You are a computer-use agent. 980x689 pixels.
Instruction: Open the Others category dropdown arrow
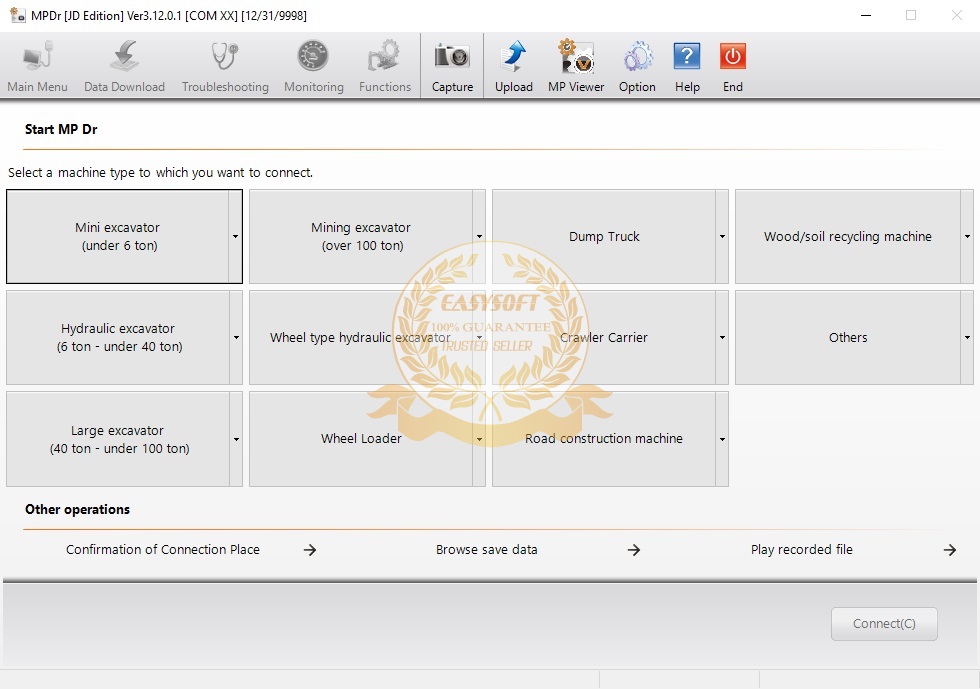click(x=967, y=338)
